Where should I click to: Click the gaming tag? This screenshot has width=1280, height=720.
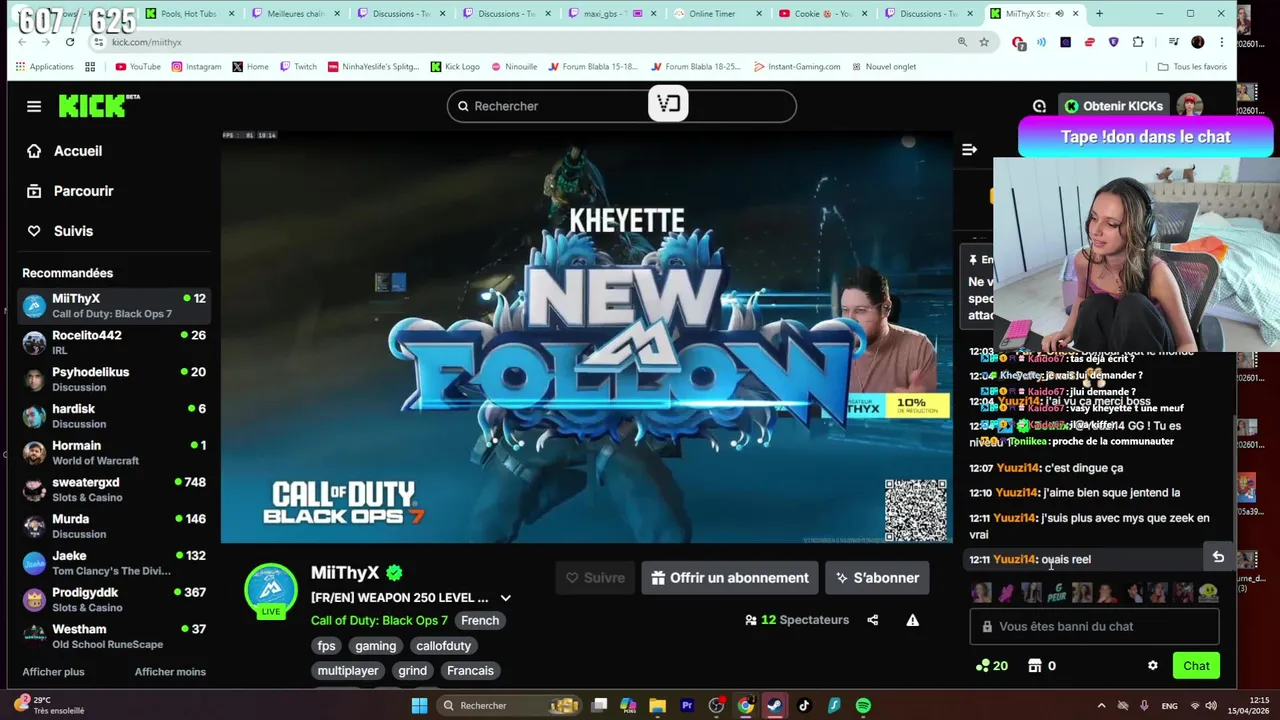click(x=376, y=646)
